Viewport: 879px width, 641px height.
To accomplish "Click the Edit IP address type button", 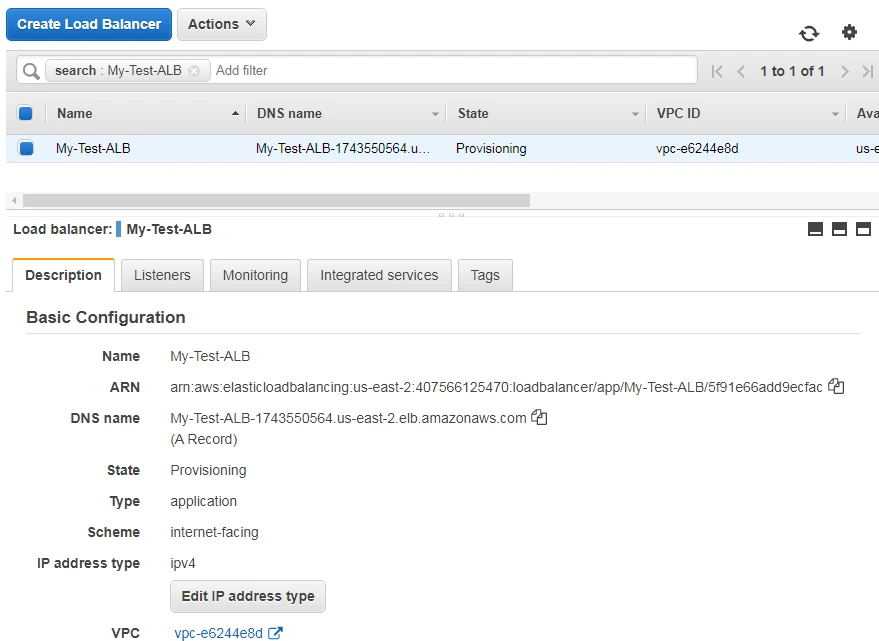I will (x=247, y=596).
